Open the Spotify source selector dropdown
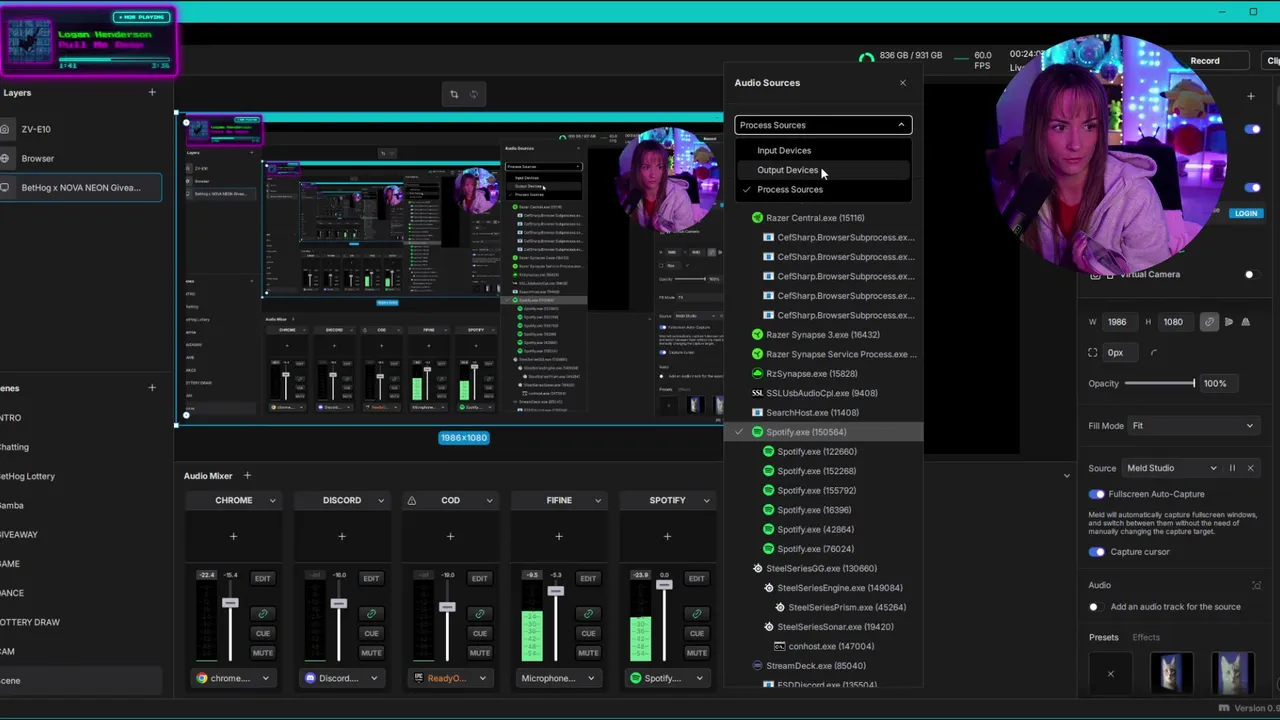 pyautogui.click(x=667, y=678)
